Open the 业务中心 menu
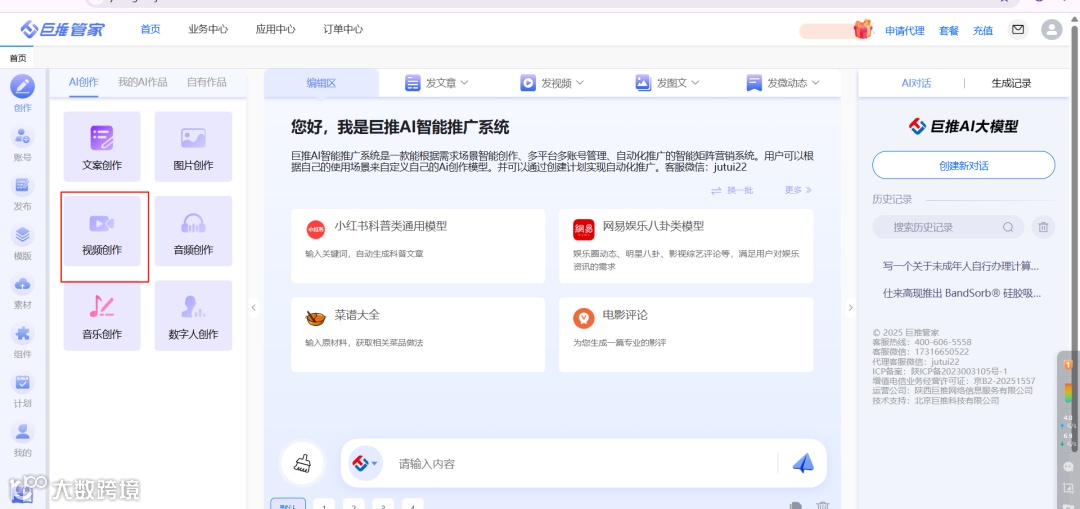Viewport: 1080px width, 509px height. pos(208,29)
